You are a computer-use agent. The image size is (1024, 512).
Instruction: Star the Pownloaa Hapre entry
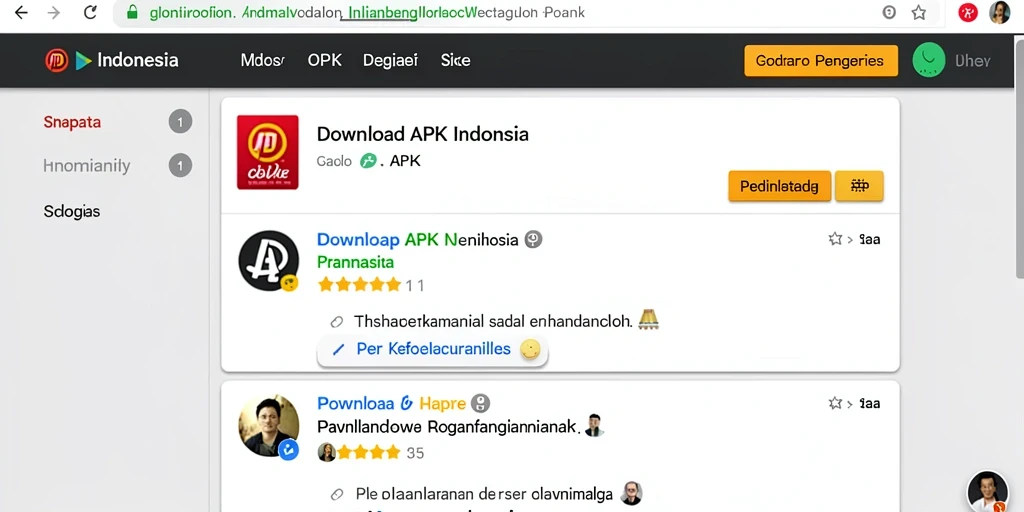(x=835, y=403)
